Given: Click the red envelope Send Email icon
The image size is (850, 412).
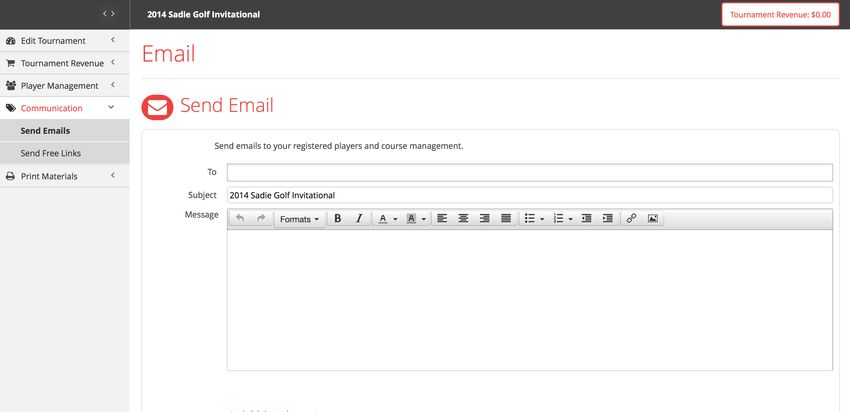Looking at the screenshot, I should click(x=157, y=107).
